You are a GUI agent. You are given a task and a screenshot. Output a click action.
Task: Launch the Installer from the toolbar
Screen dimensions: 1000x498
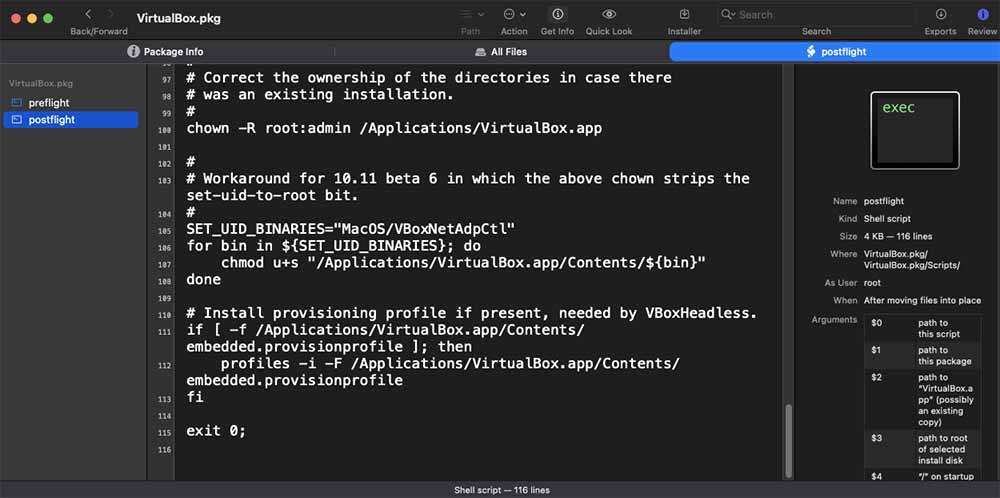(684, 14)
